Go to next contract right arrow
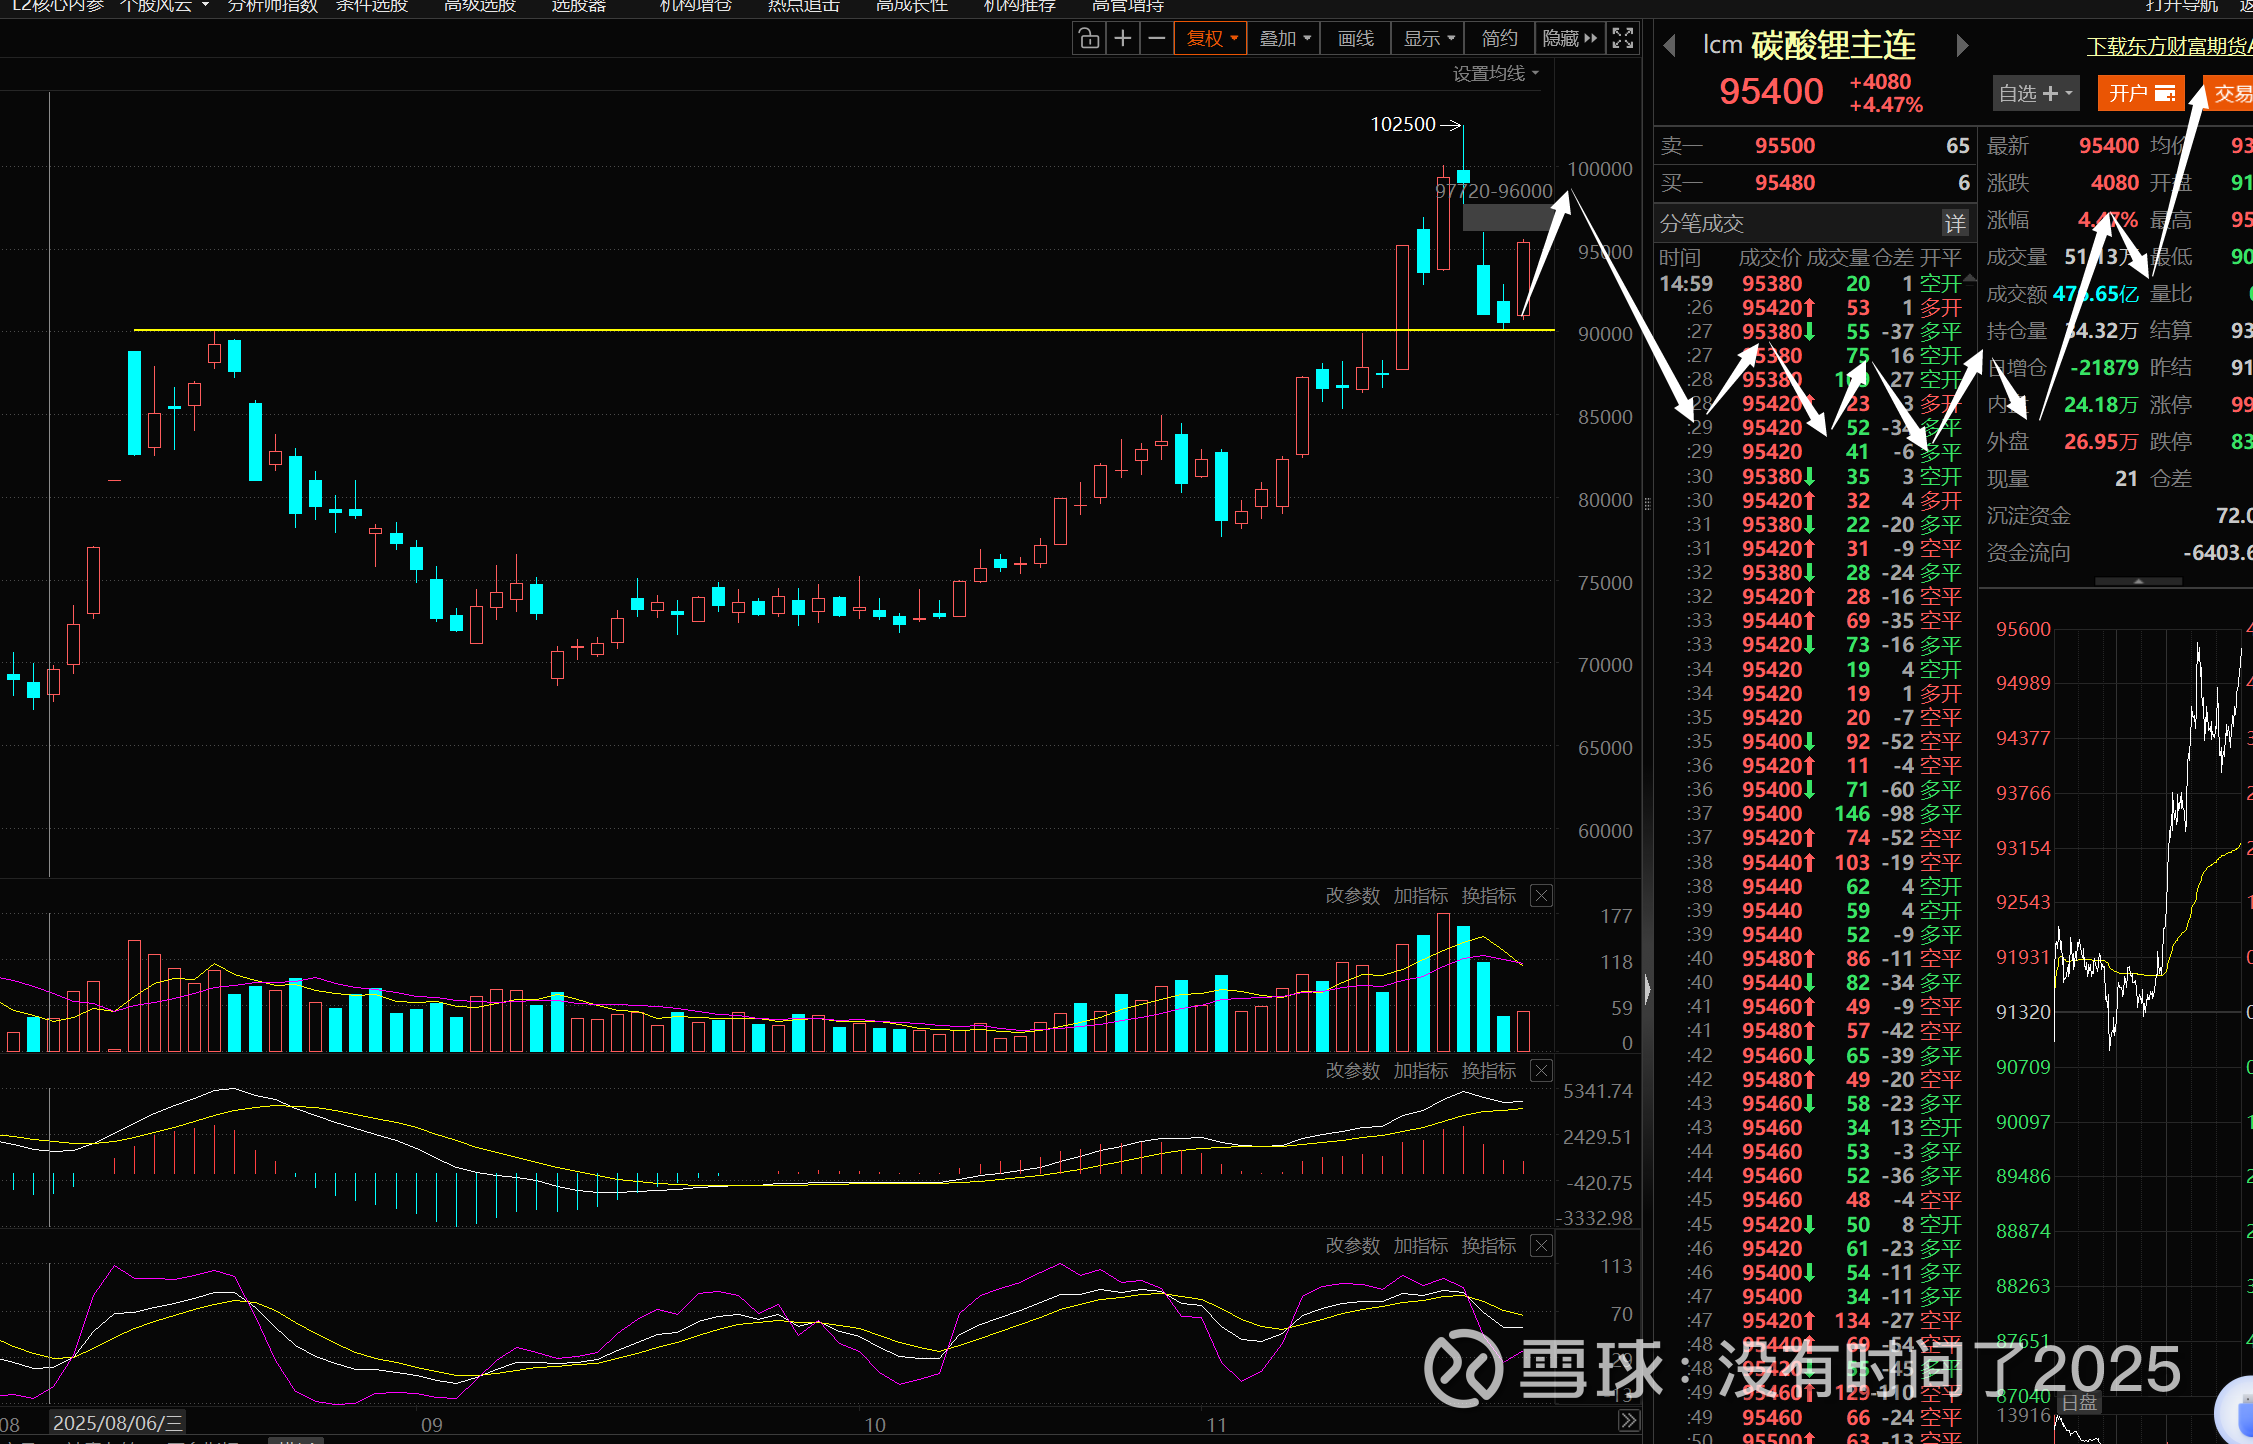The width and height of the screenshot is (2253, 1444). tap(1962, 46)
